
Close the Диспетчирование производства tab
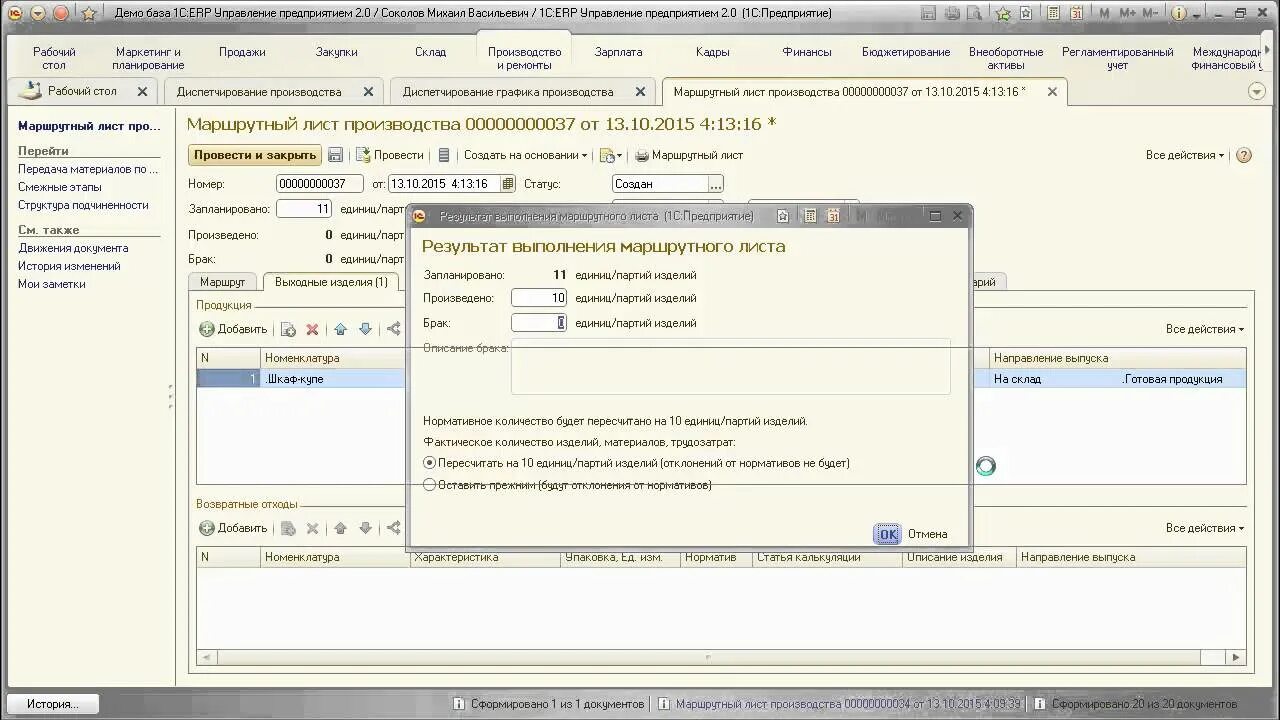tap(368, 92)
